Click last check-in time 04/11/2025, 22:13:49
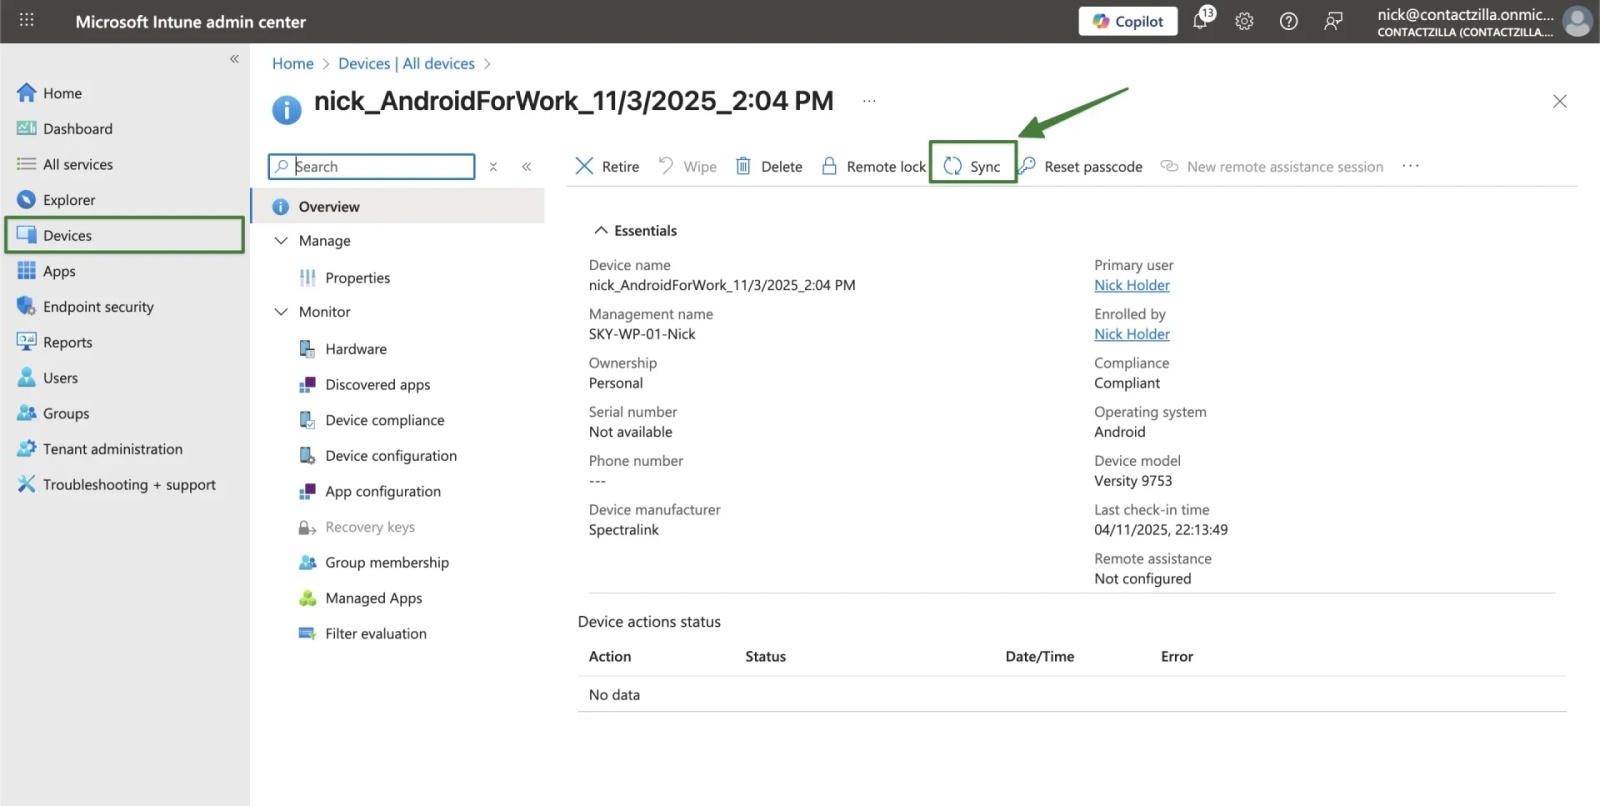Image resolution: width=1600 pixels, height=806 pixels. click(x=1161, y=530)
